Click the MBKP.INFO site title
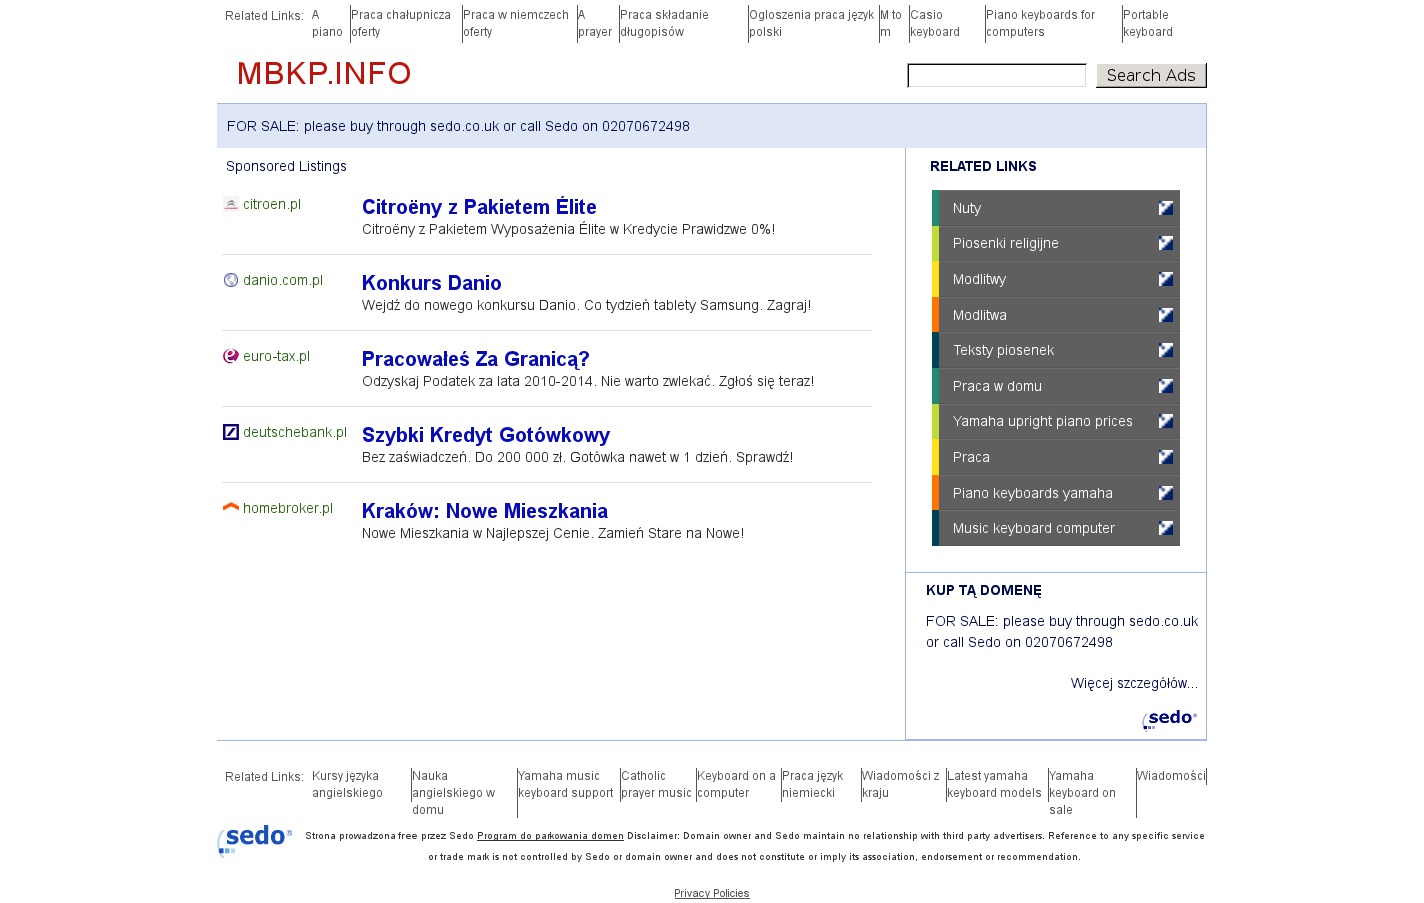The image size is (1424, 903). [x=324, y=74]
